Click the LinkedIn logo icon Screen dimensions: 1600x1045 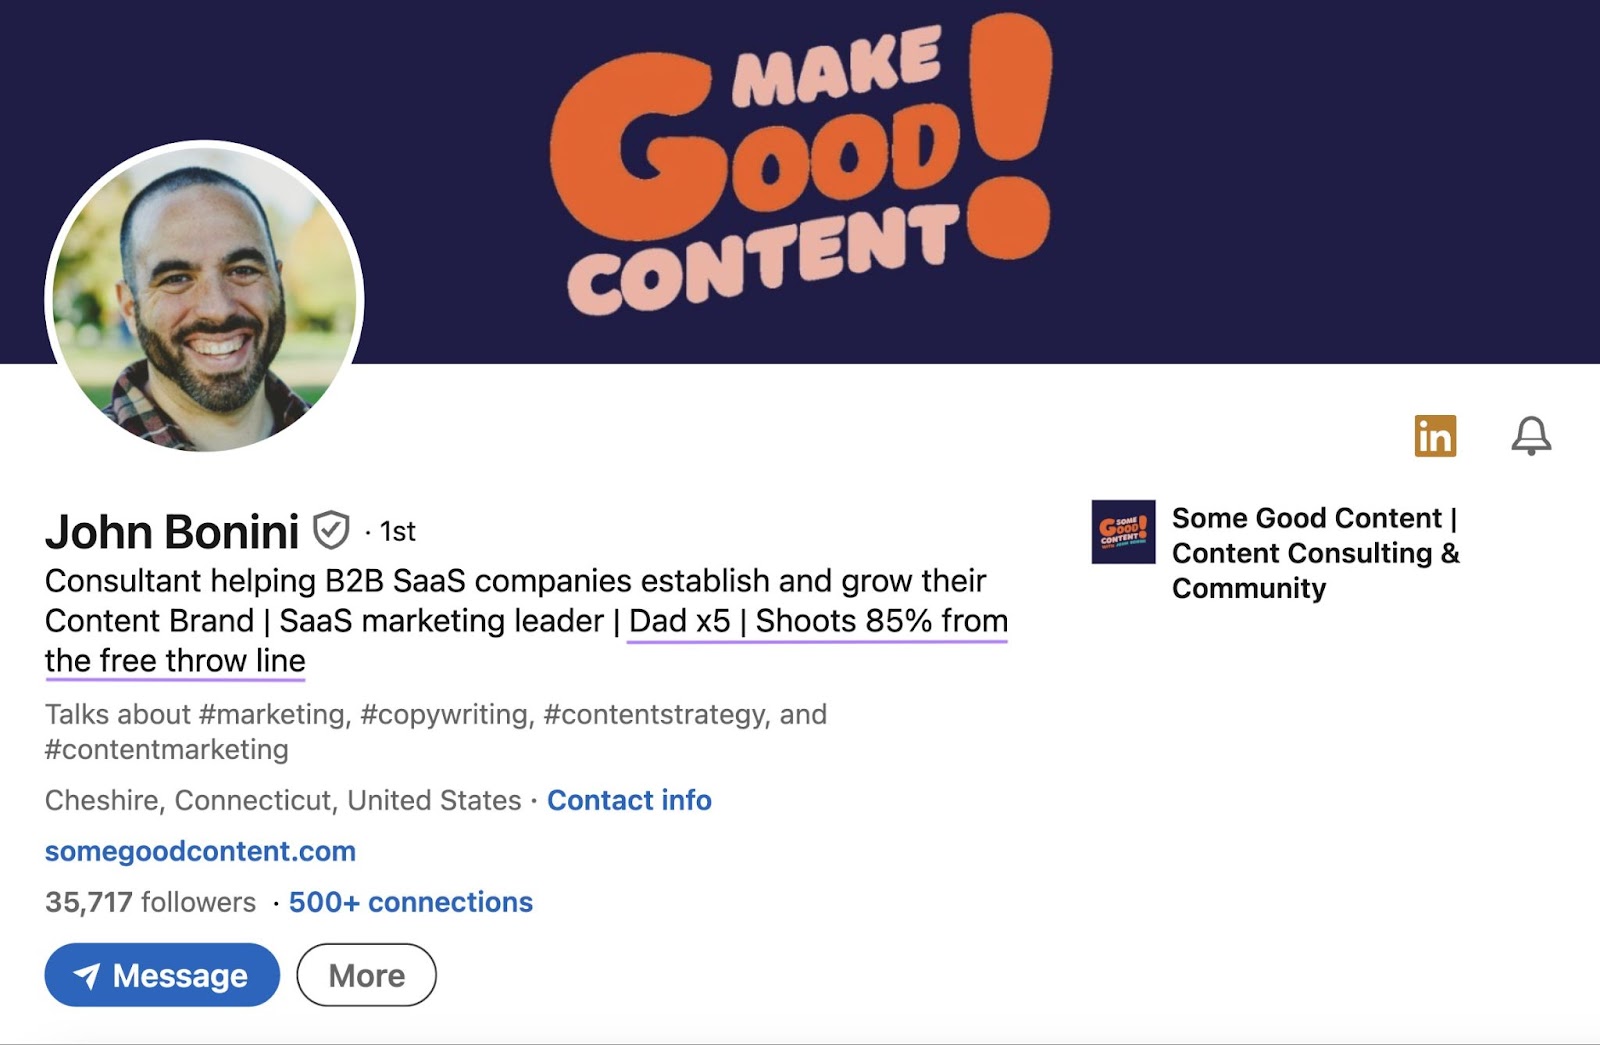[1434, 437]
